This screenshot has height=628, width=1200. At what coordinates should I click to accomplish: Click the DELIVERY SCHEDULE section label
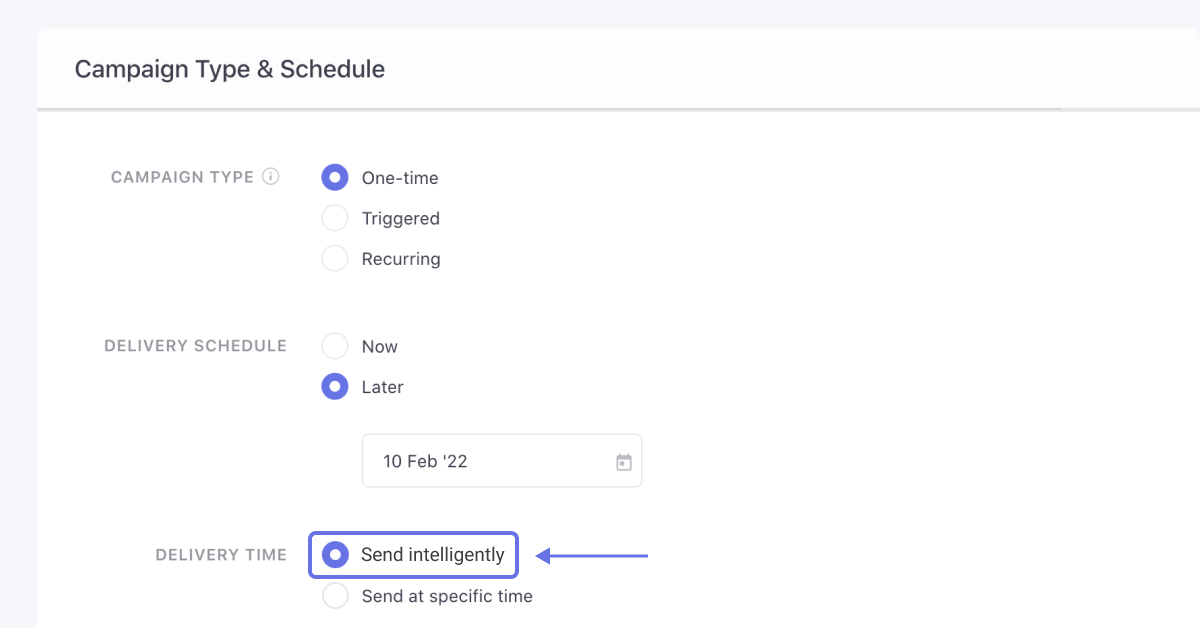[195, 346]
